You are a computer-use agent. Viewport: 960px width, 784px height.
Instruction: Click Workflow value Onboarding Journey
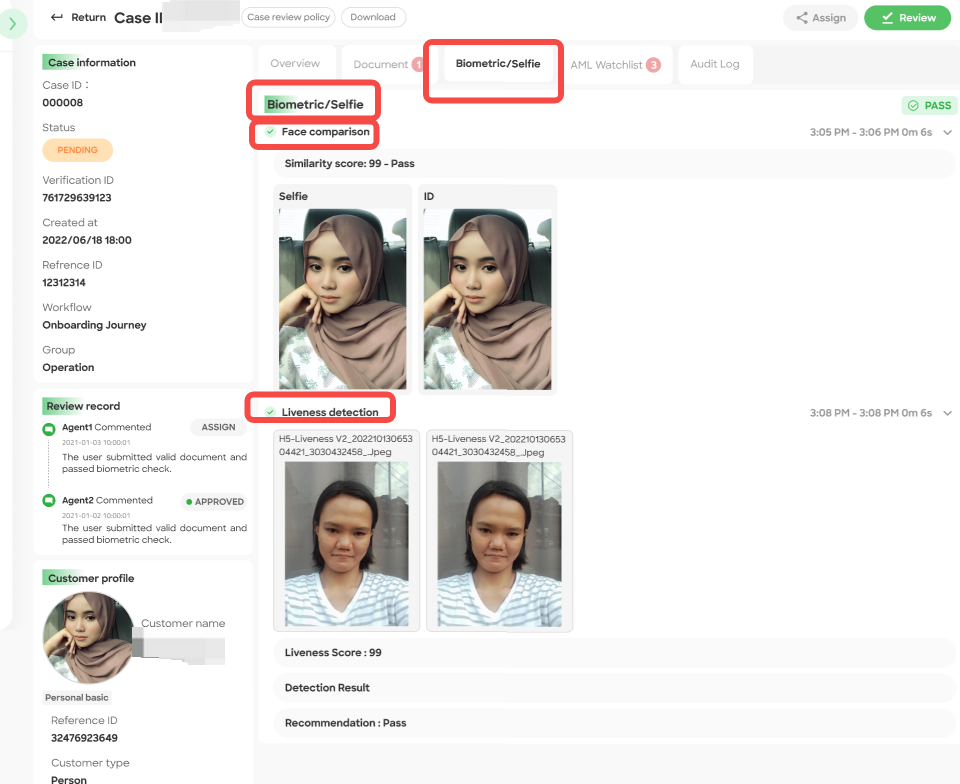coord(94,324)
